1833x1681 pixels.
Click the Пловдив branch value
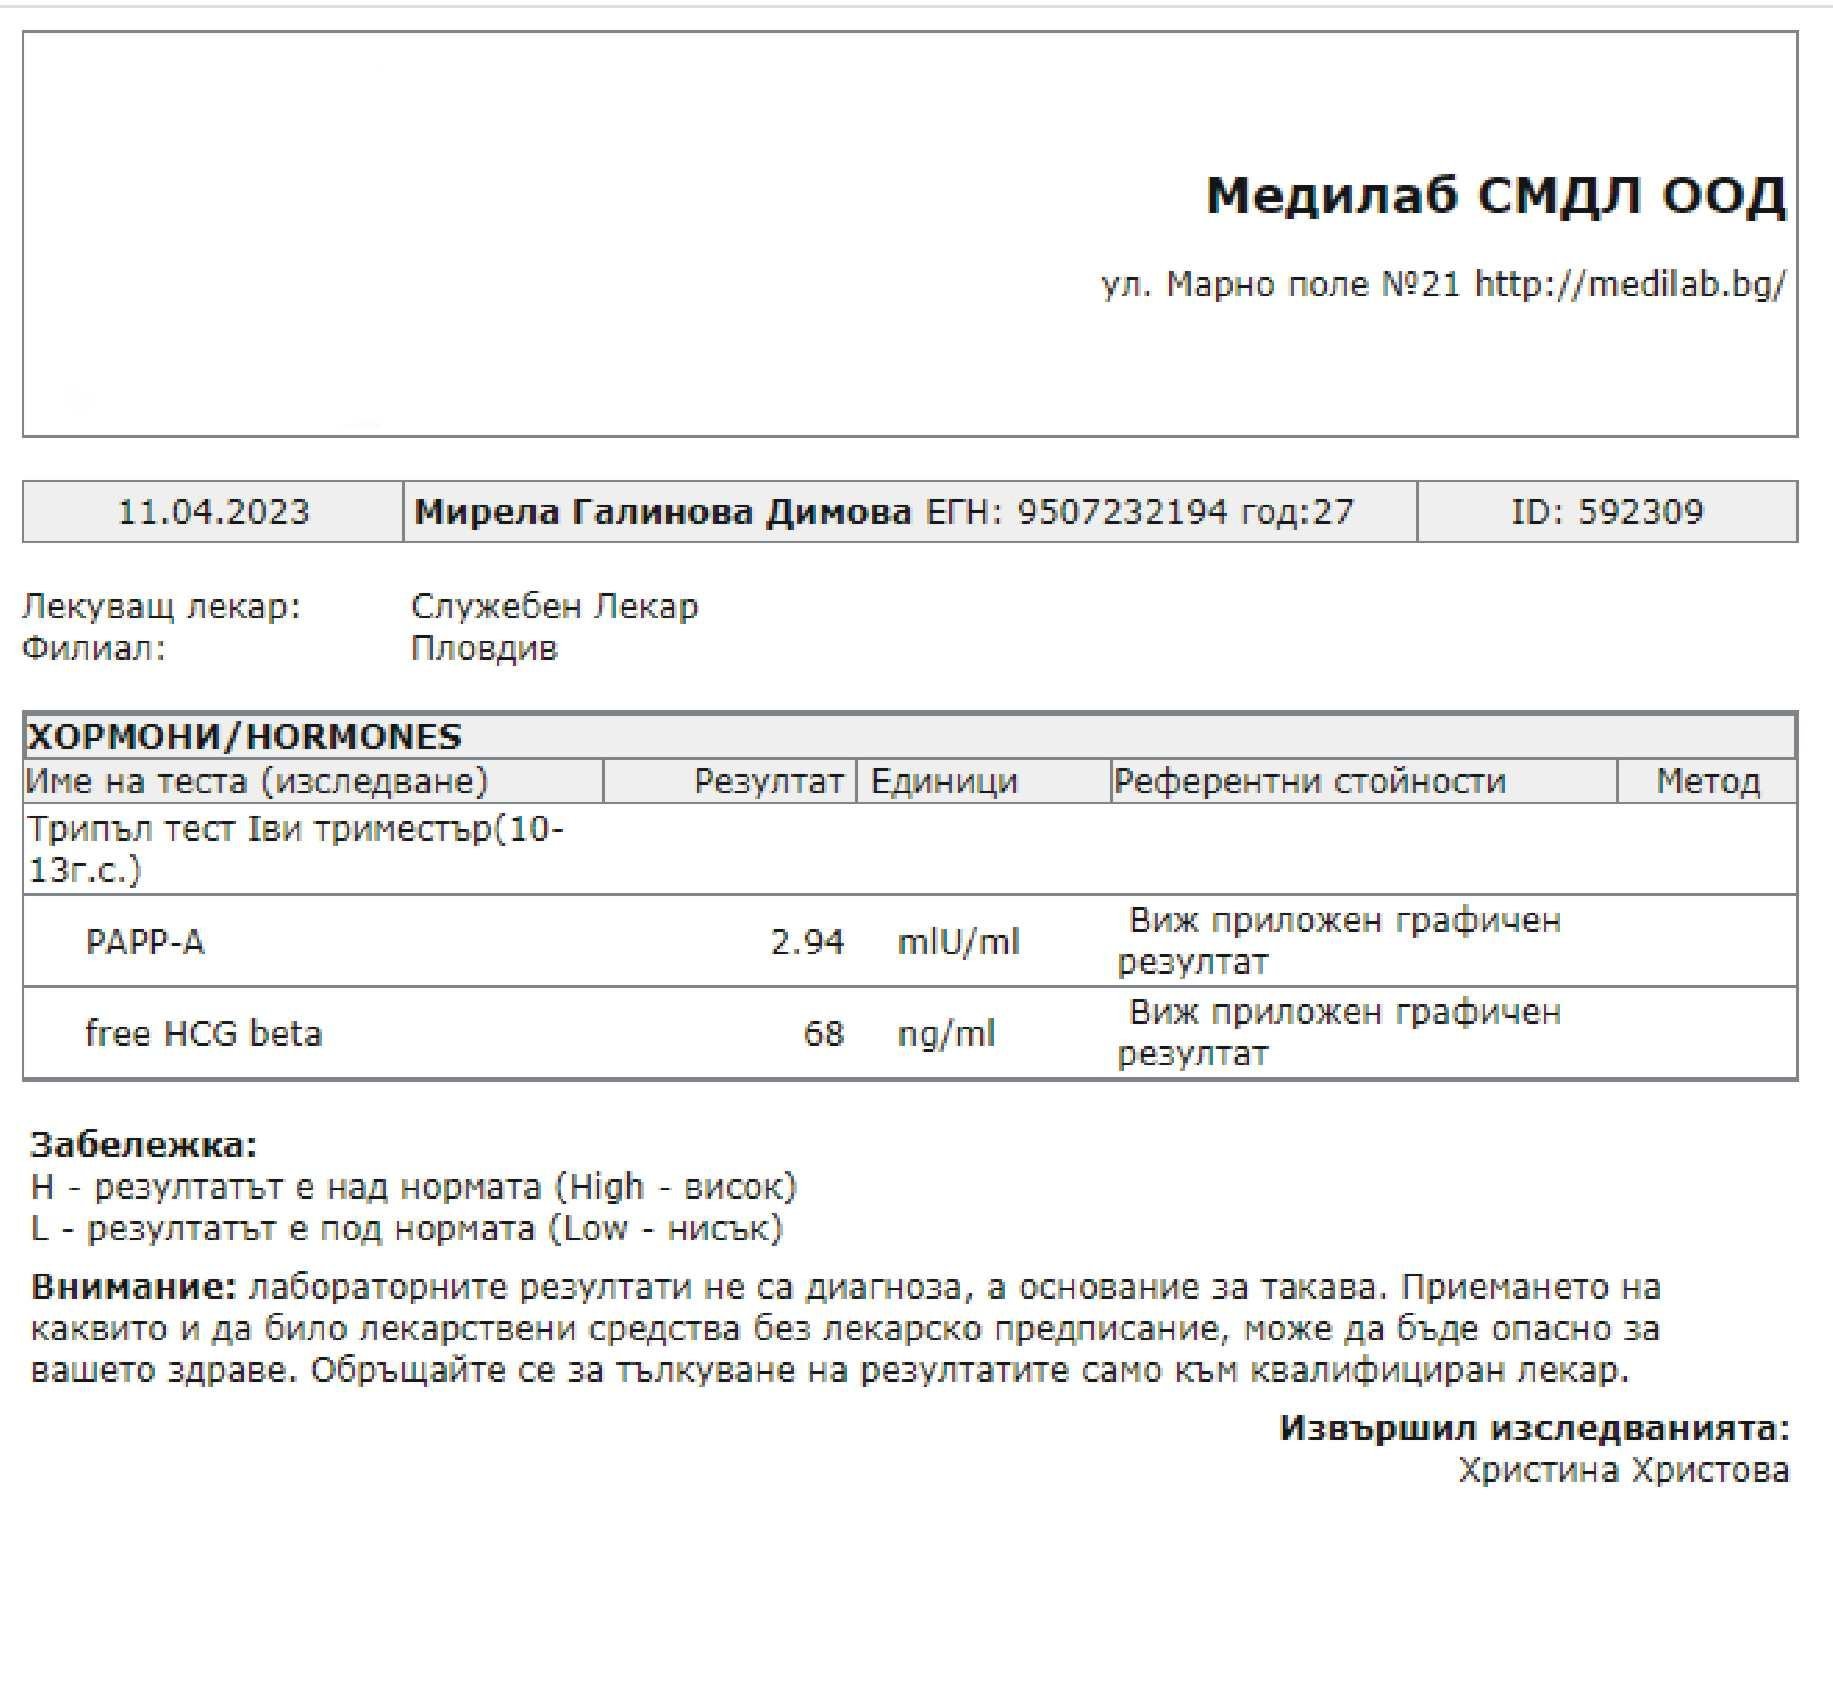484,649
